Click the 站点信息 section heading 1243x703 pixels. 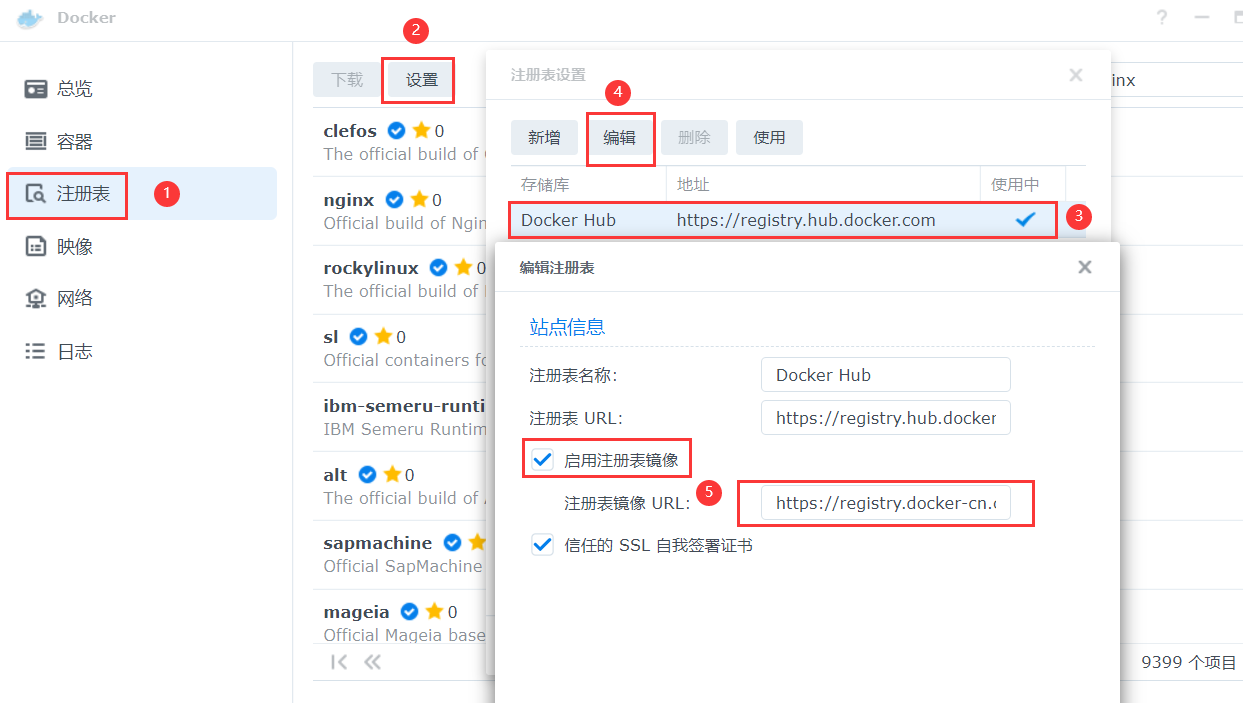567,327
